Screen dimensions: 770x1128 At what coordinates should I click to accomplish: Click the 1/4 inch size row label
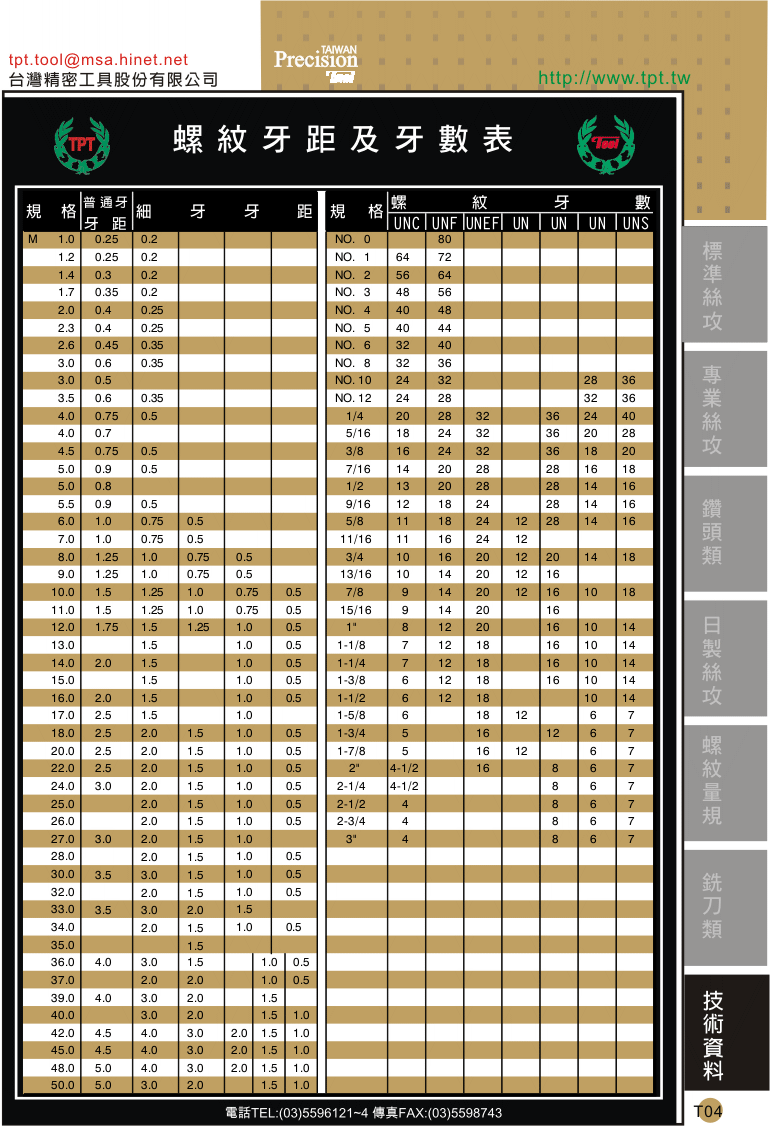(355, 417)
